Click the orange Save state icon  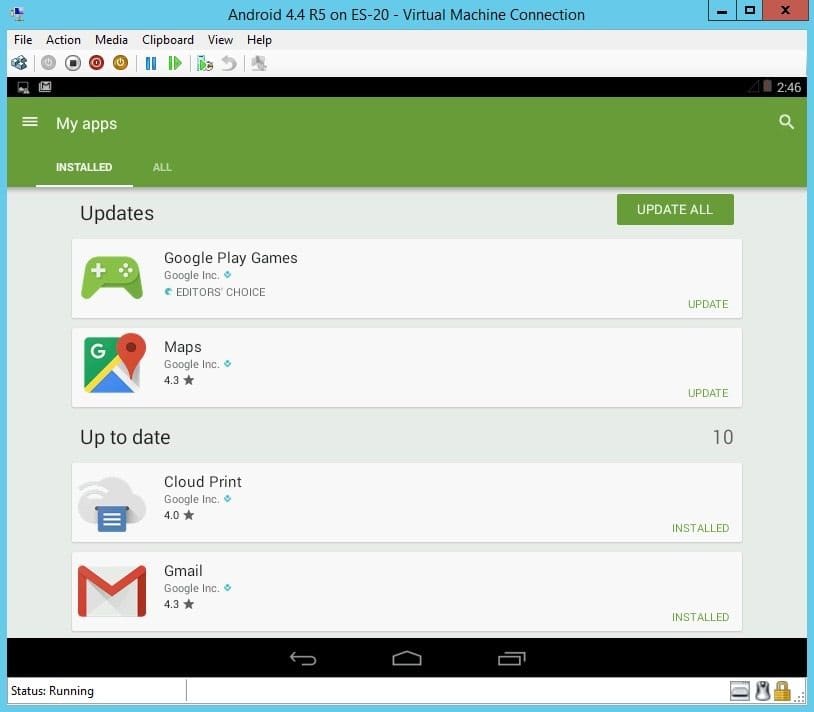tap(120, 63)
